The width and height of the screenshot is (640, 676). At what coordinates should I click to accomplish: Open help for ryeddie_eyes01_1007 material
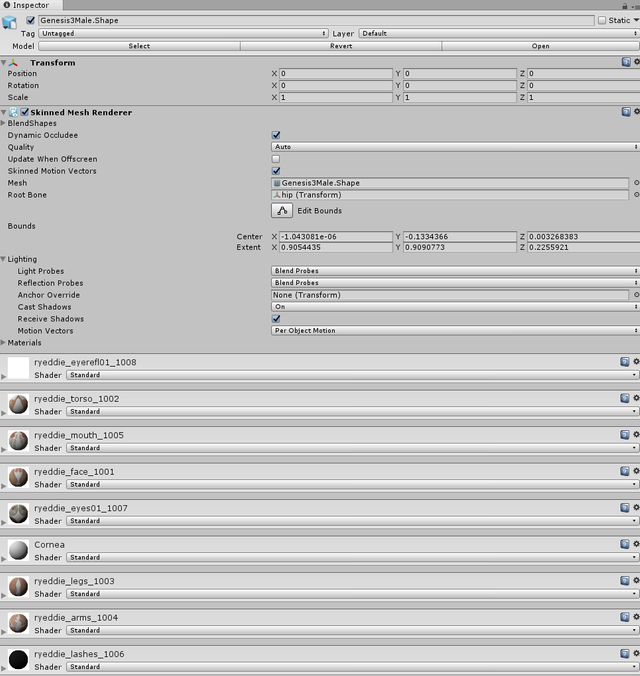(x=624, y=507)
